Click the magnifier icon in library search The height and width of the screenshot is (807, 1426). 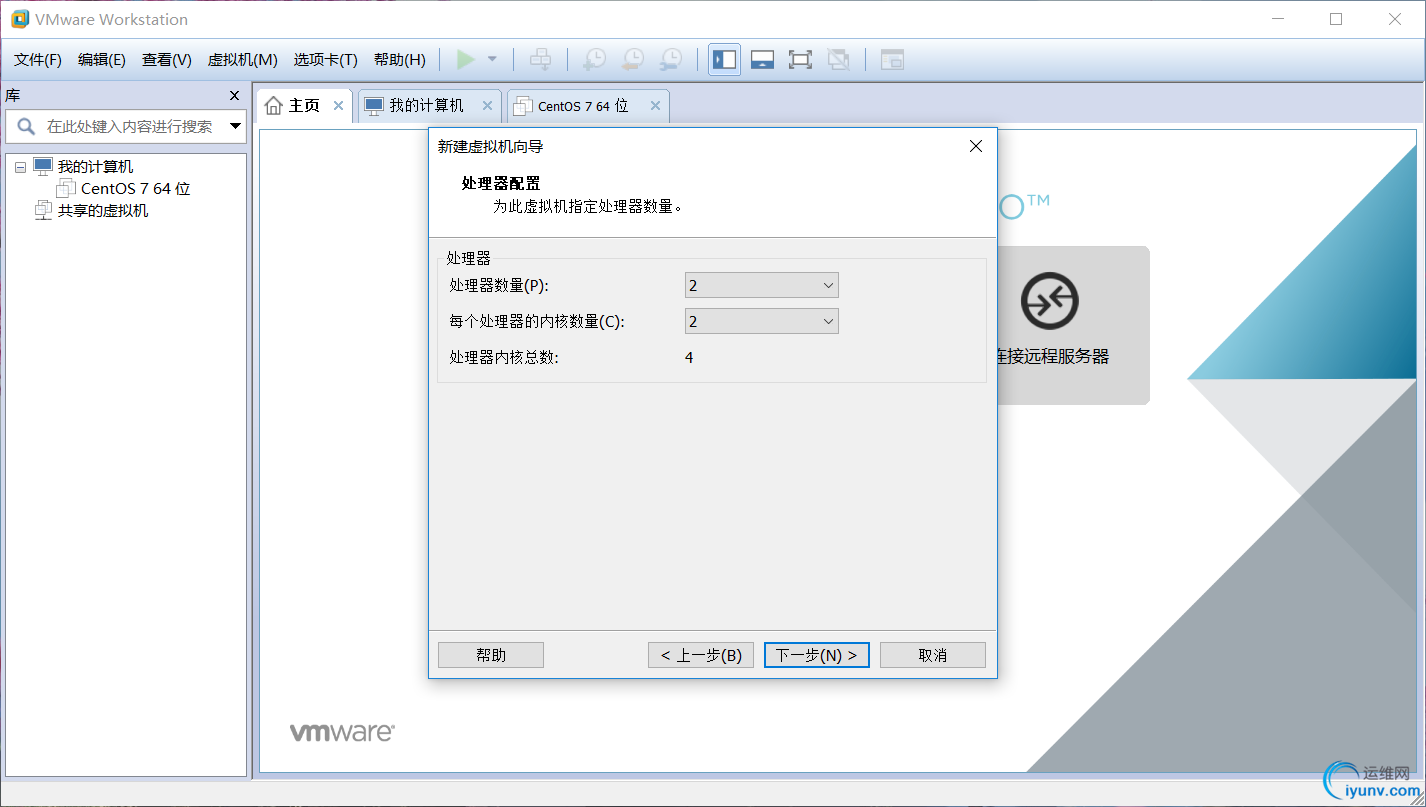point(26,127)
